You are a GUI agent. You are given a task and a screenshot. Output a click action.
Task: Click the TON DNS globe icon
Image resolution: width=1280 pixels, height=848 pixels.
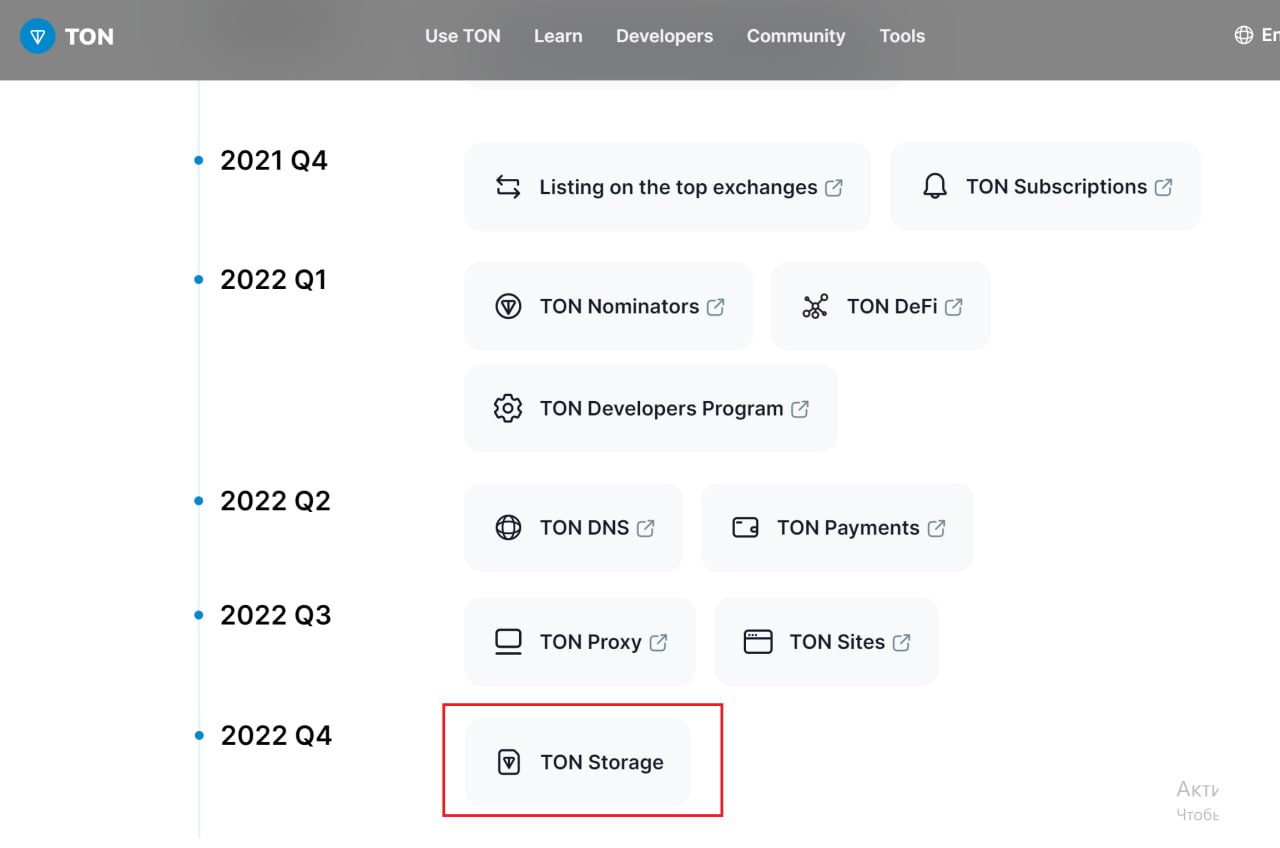[508, 528]
